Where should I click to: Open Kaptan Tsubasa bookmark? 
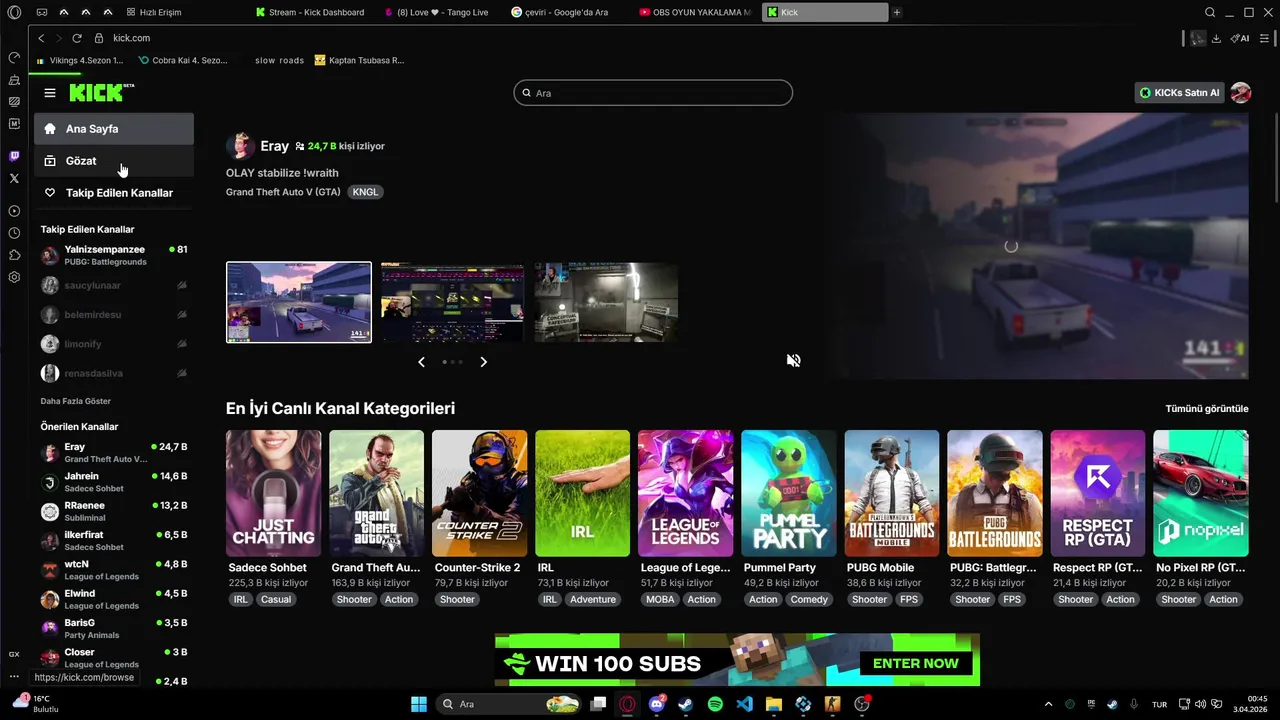[x=359, y=60]
